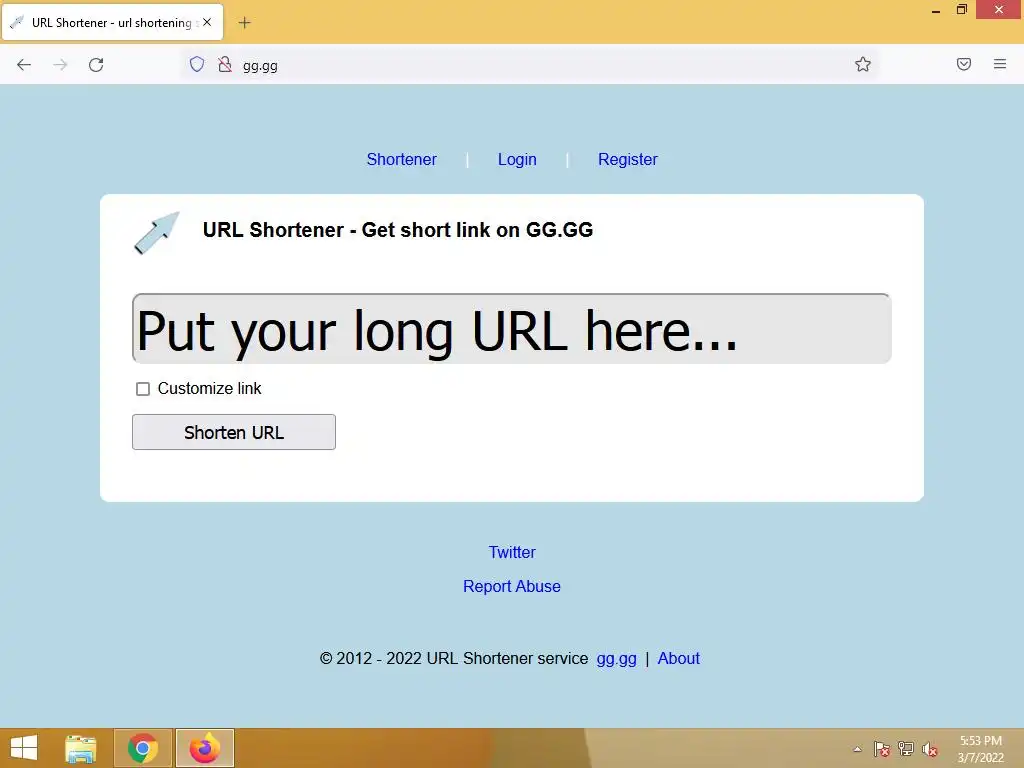The height and width of the screenshot is (768, 1024).
Task: Switch to Google Chrome in the taskbar
Action: [x=143, y=748]
